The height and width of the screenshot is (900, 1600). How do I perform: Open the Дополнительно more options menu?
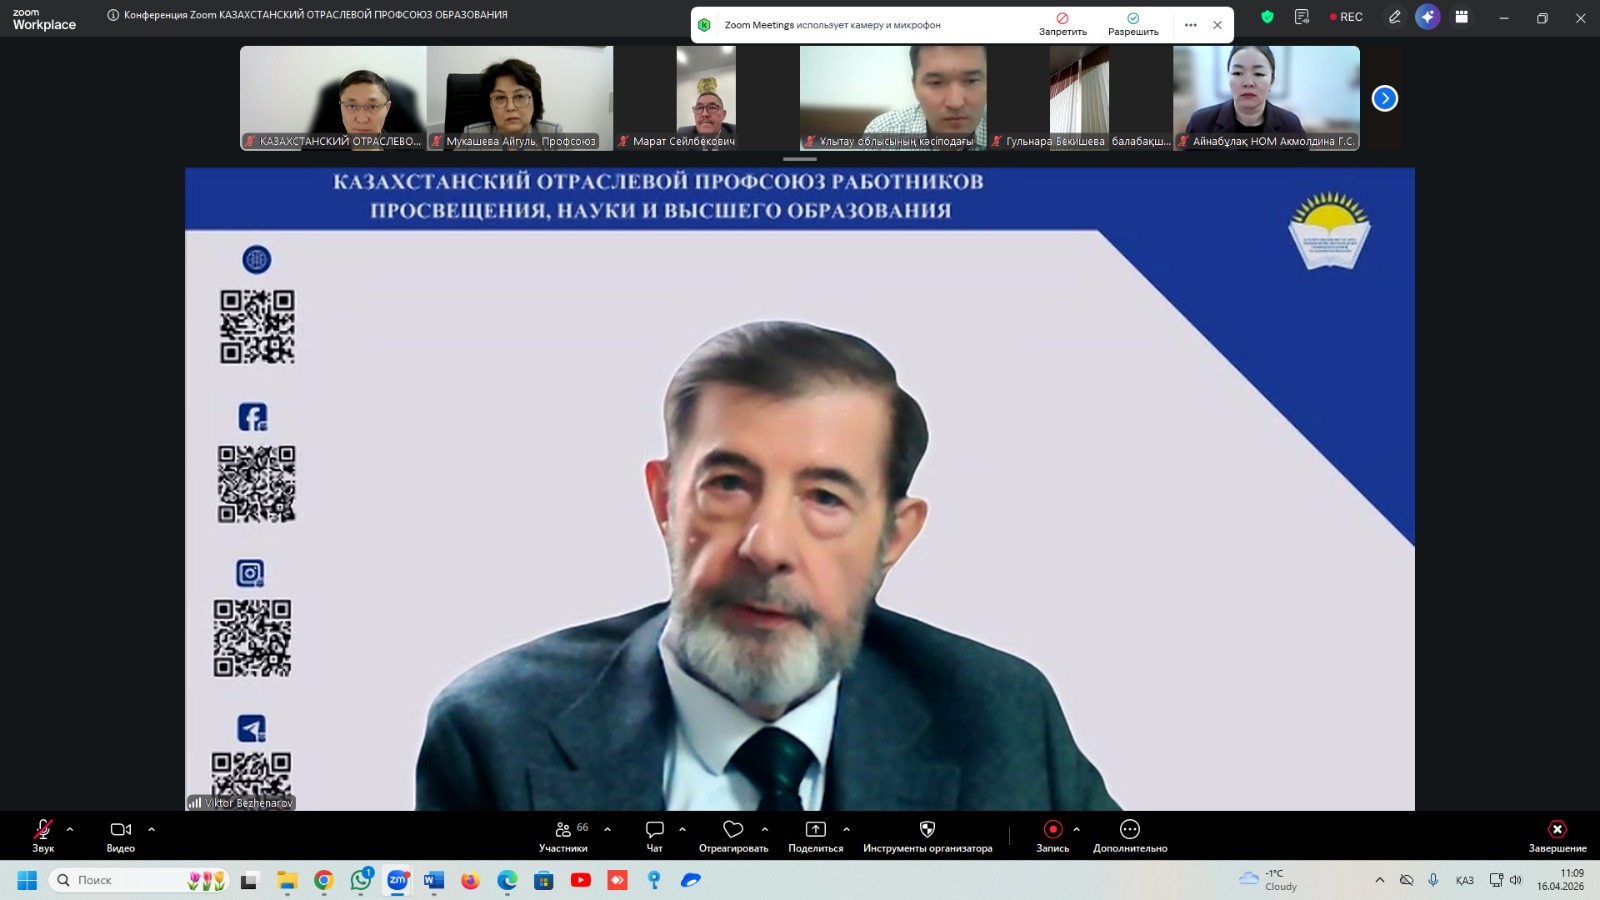[x=1130, y=834]
